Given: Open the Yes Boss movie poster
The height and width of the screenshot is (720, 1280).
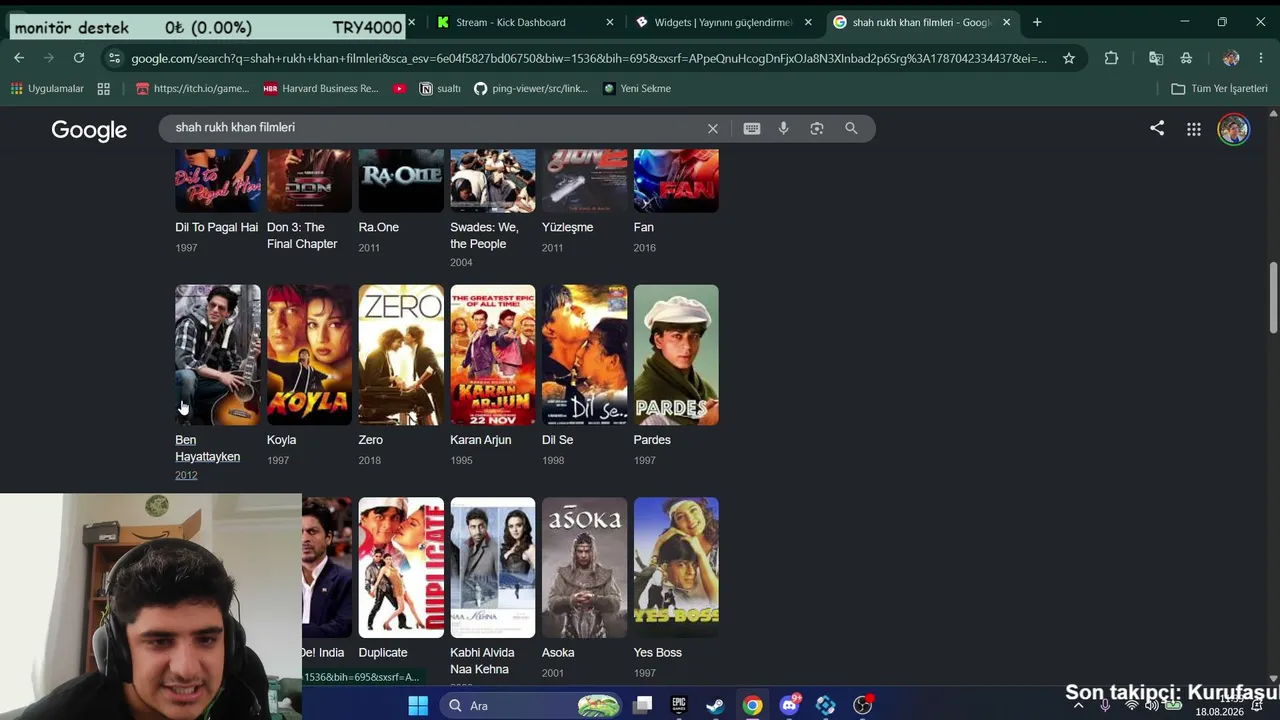Looking at the screenshot, I should (x=676, y=568).
